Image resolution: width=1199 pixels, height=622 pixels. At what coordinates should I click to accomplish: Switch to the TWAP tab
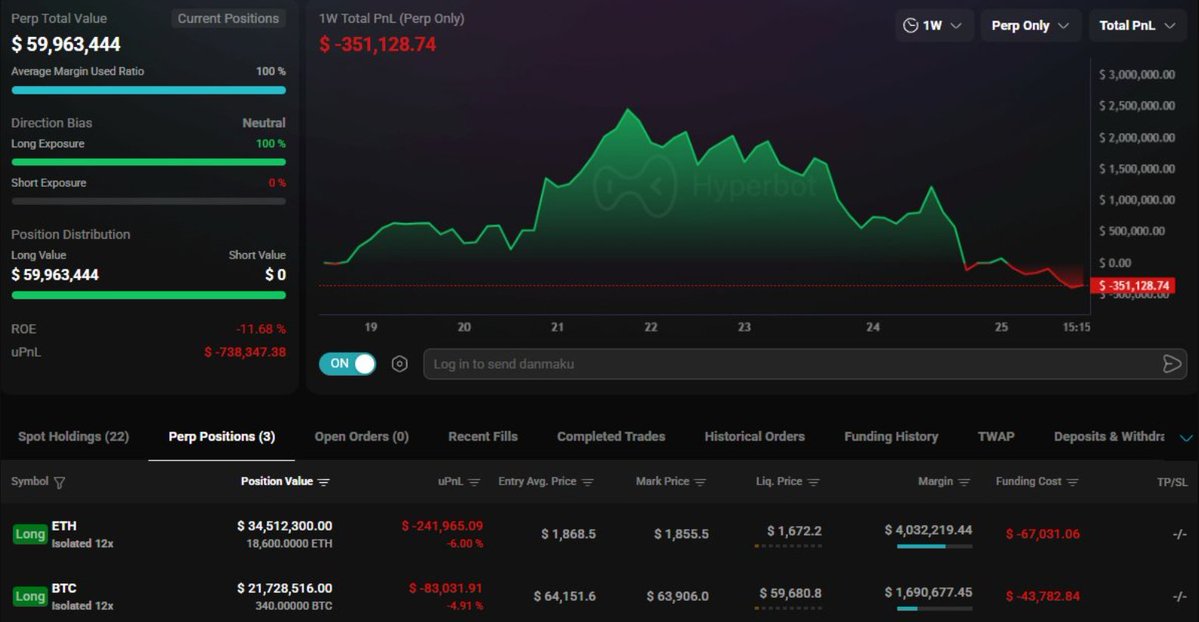(996, 436)
